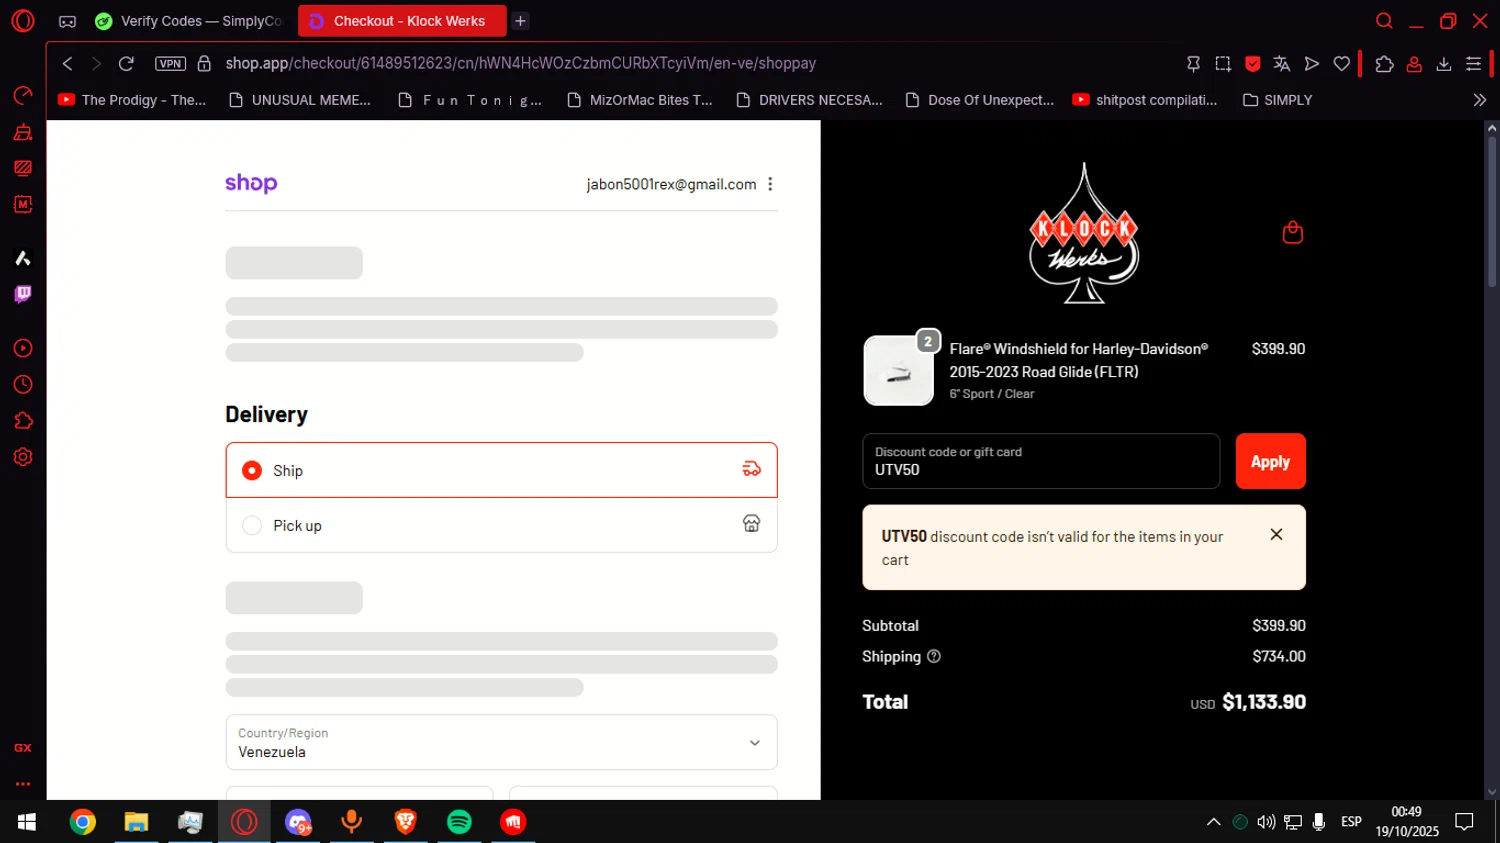Open the Country/Region Venezuela dropdown

pyautogui.click(x=501, y=742)
